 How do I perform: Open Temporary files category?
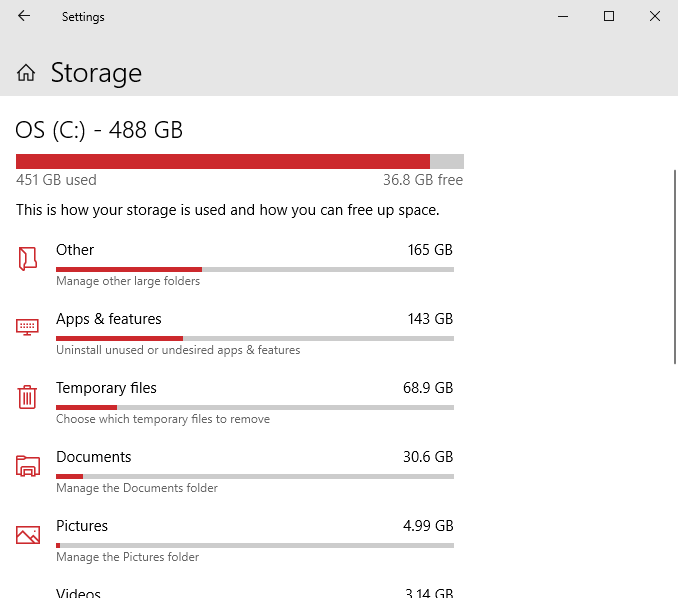(106, 388)
